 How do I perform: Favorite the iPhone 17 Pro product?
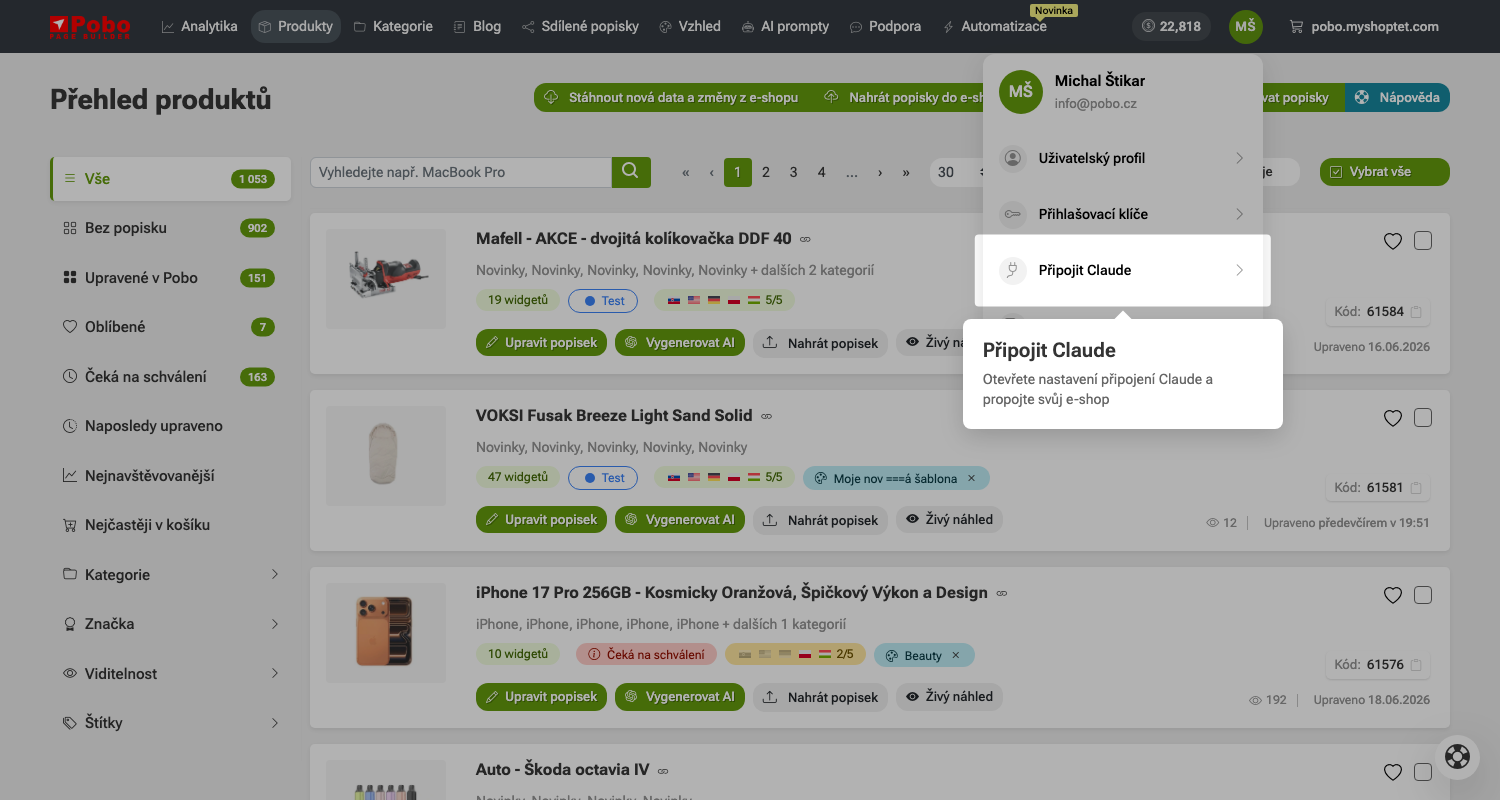tap(1392, 595)
